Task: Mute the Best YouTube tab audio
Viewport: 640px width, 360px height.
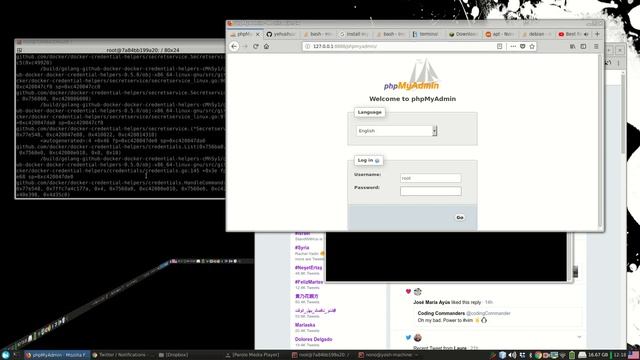Action: pyautogui.click(x=586, y=34)
